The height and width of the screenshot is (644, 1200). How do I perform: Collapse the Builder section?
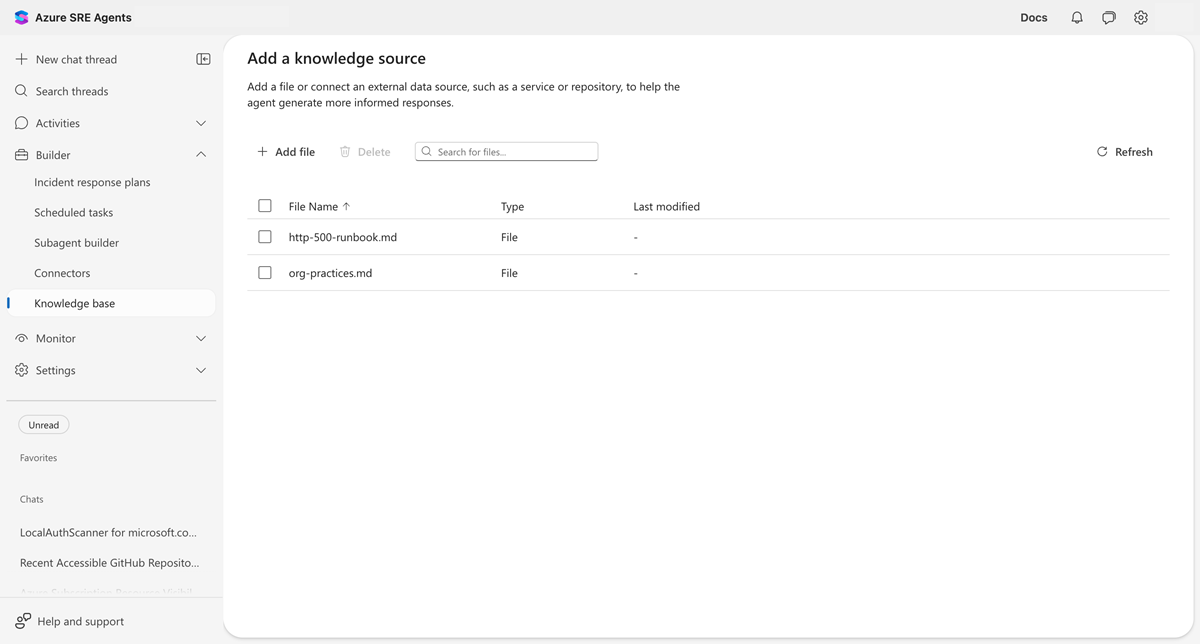pyautogui.click(x=200, y=154)
